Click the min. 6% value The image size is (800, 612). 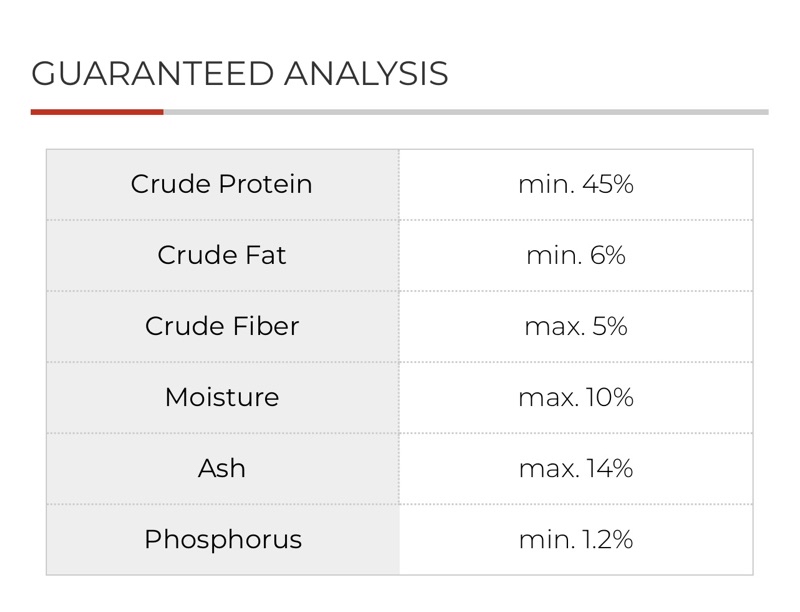click(576, 255)
